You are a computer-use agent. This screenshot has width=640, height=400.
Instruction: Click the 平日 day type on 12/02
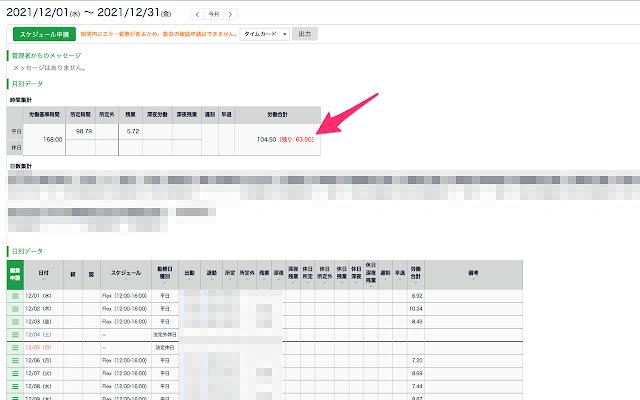pos(165,309)
